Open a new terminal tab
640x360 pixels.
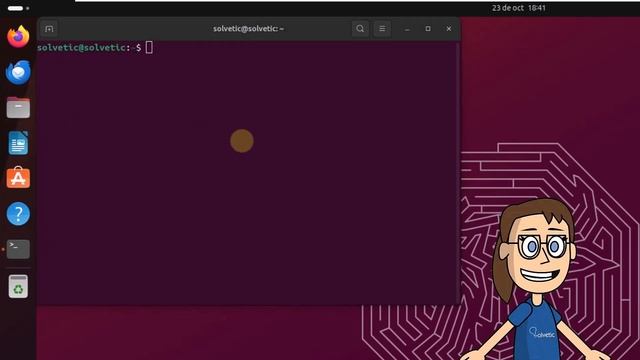[49, 29]
